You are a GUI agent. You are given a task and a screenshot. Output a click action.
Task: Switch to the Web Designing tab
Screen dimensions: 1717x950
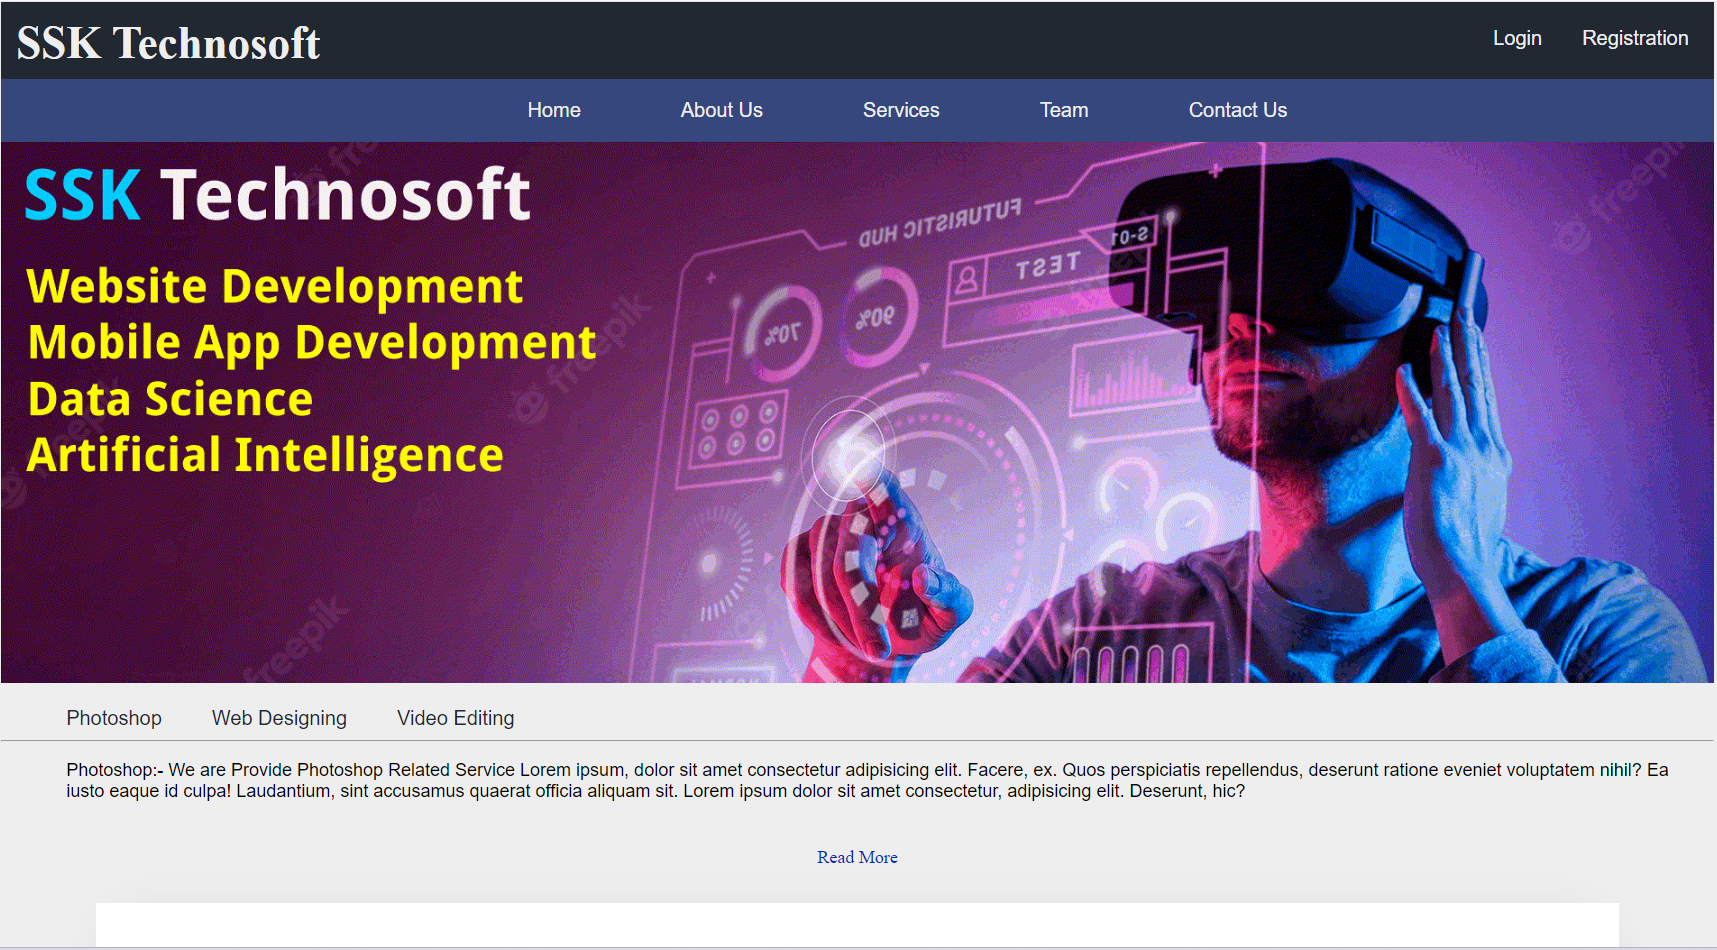pos(279,718)
